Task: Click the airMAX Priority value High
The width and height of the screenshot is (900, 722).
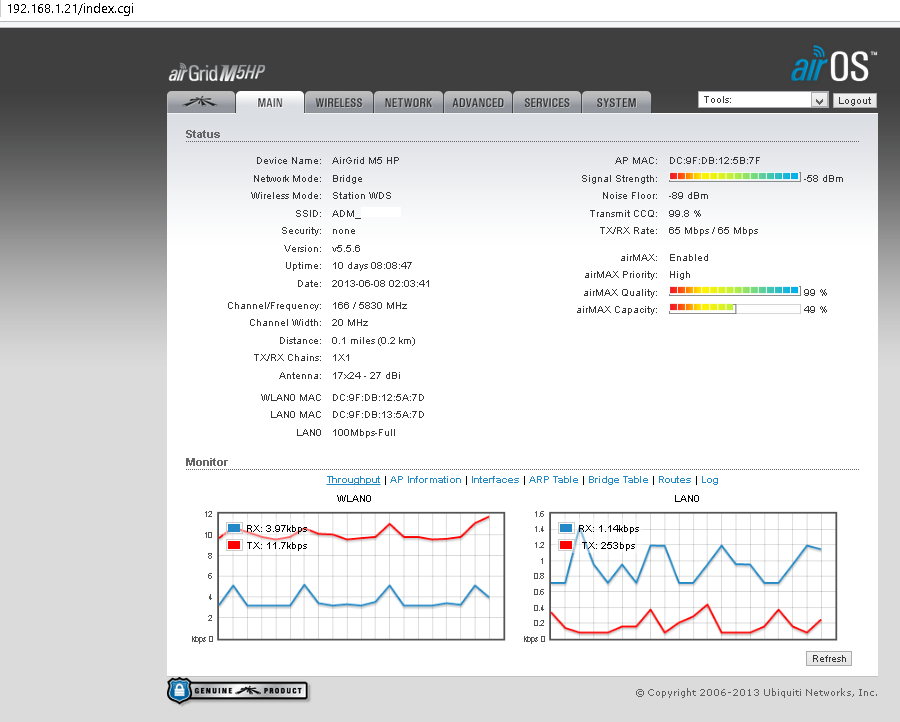Action: (680, 275)
